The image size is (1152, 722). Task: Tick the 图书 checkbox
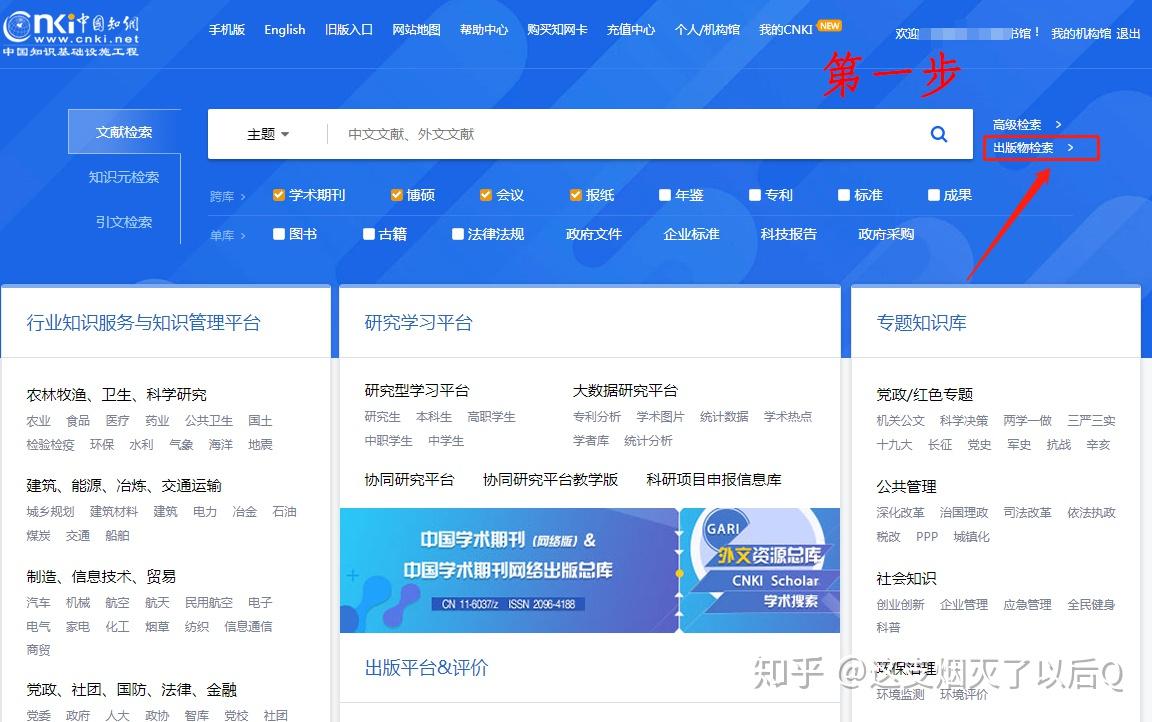[x=279, y=234]
